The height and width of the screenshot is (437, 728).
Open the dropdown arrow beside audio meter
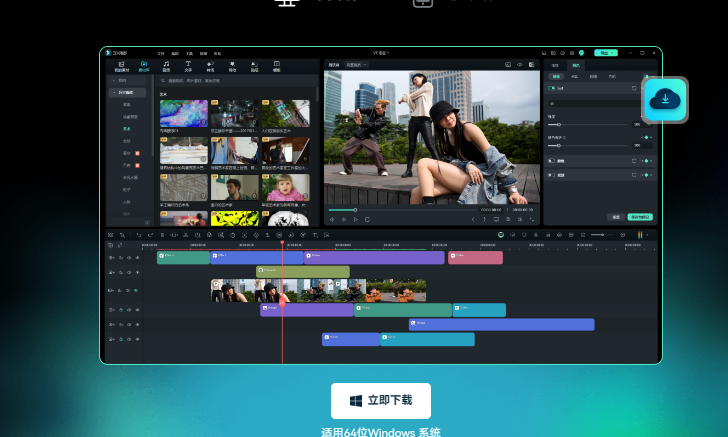point(648,235)
